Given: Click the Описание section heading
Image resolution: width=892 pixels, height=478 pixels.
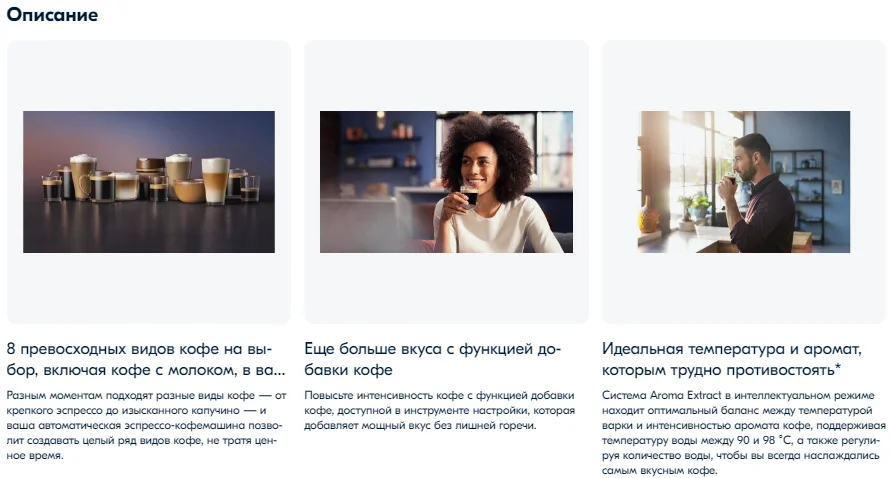Looking at the screenshot, I should point(52,14).
